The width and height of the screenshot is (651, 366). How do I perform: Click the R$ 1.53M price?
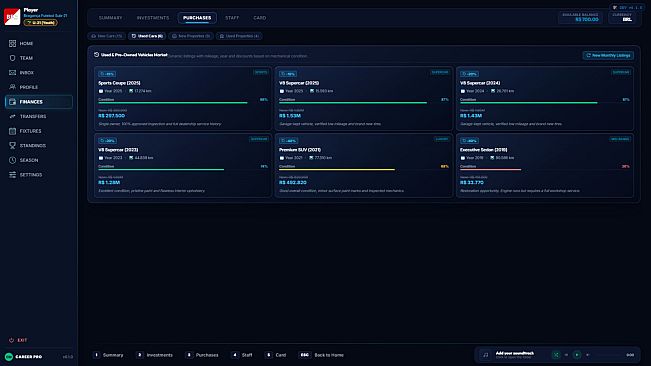(x=290, y=116)
